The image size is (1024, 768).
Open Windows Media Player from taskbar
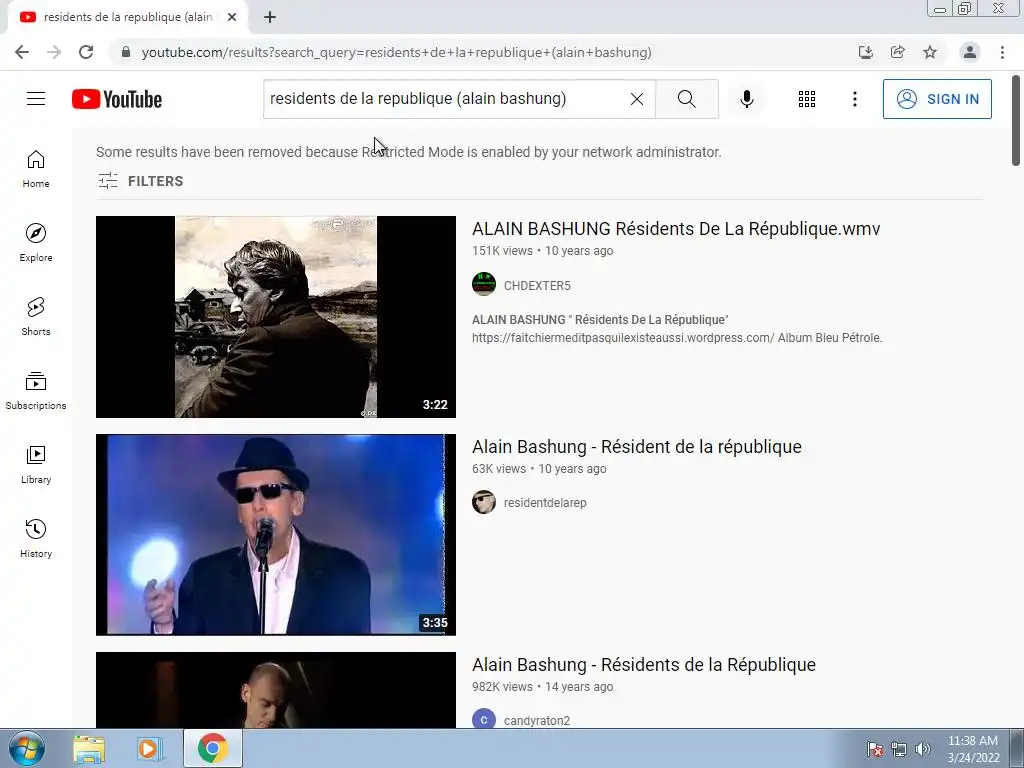pos(148,748)
